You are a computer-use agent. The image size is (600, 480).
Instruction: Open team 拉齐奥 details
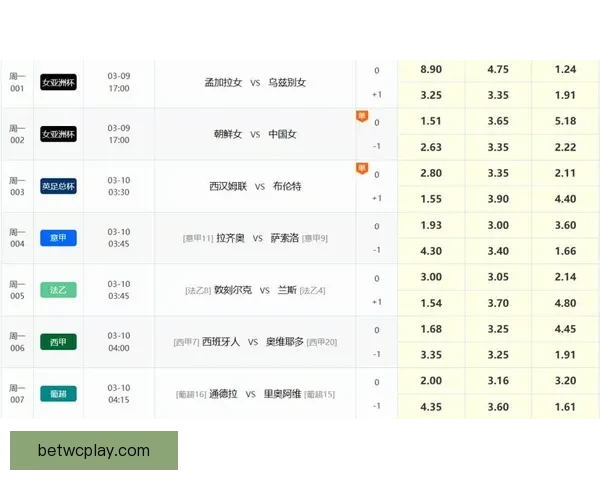[230, 238]
